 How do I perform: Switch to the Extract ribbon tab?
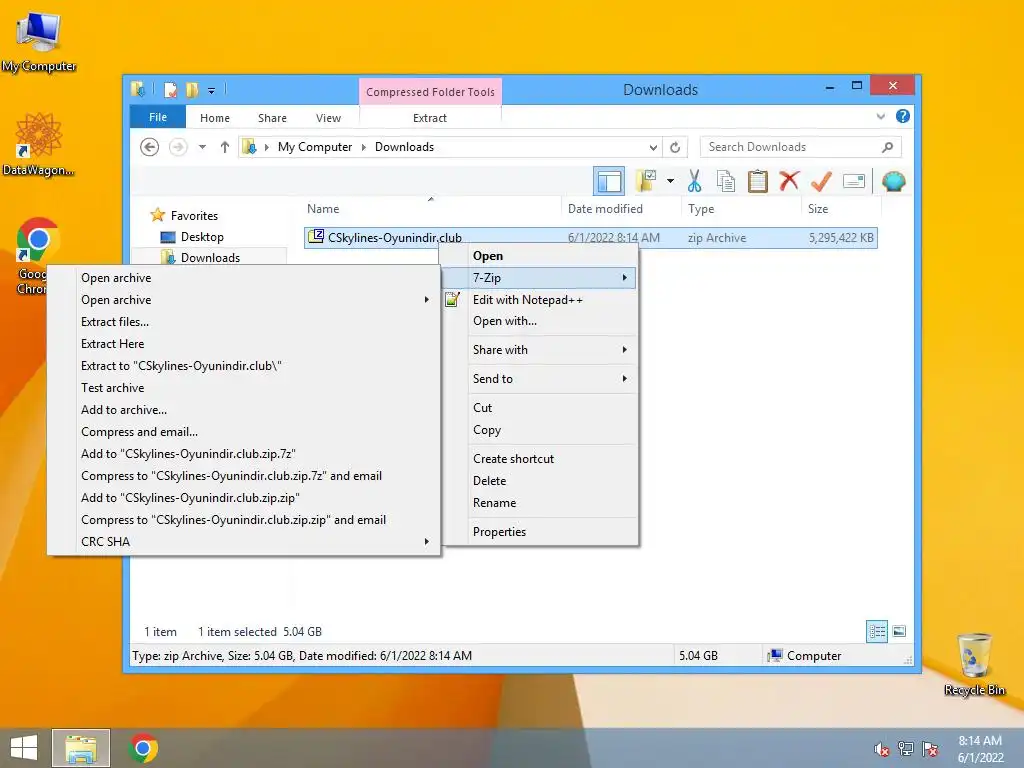point(430,118)
